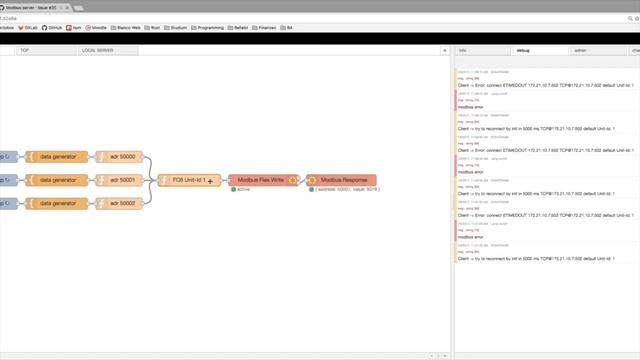
Task: Open the GitLab bookmark
Action: click(28, 28)
